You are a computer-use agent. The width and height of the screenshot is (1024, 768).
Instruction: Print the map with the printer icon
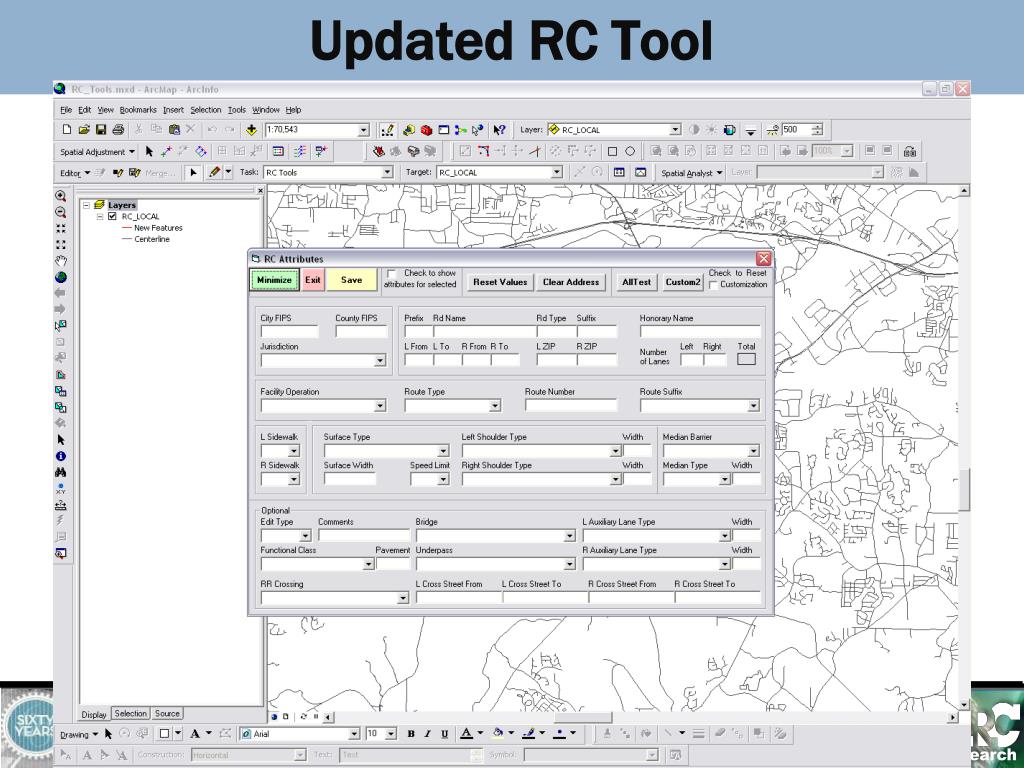[x=118, y=130]
